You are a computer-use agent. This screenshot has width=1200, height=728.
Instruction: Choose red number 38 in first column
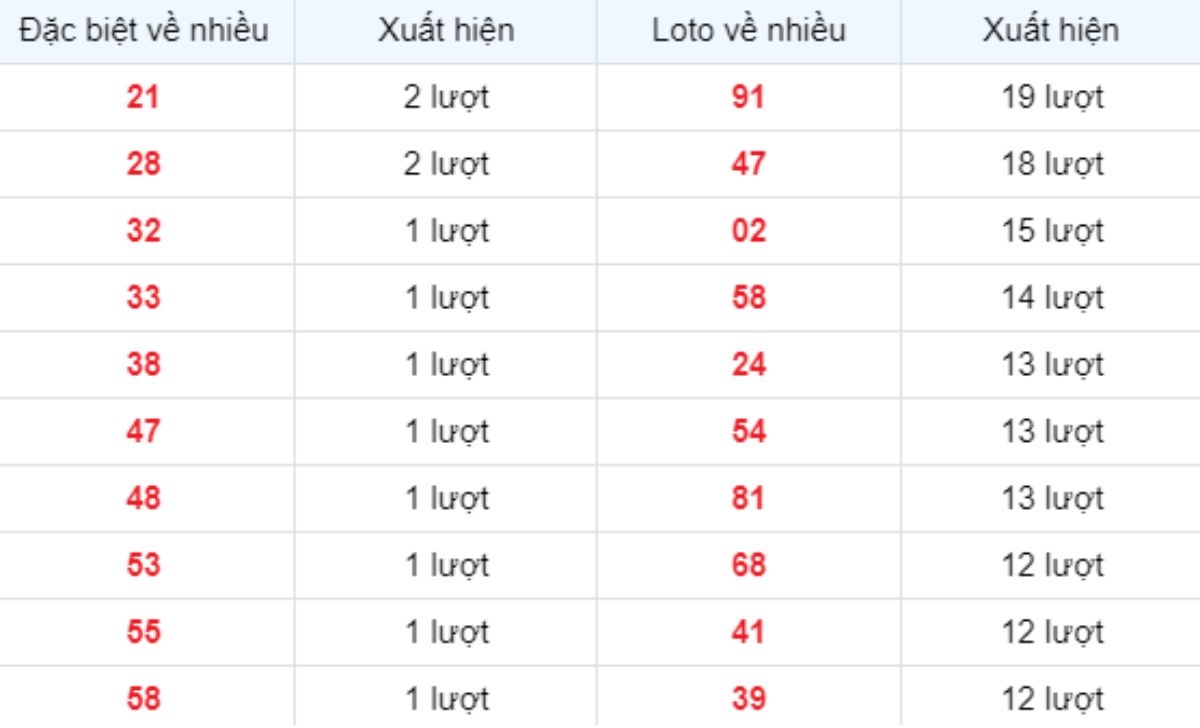pos(143,365)
